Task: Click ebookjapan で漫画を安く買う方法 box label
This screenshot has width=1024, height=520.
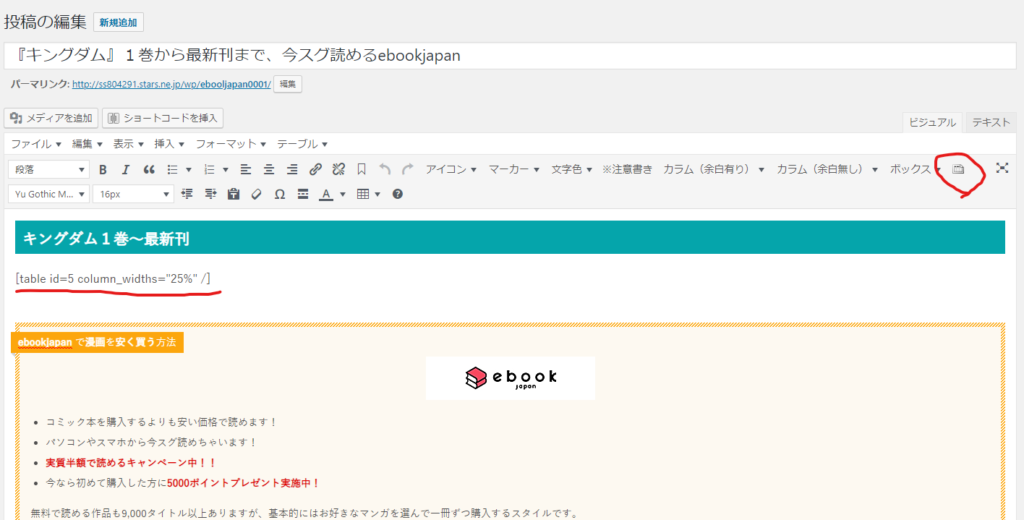Action: pyautogui.click(x=97, y=342)
